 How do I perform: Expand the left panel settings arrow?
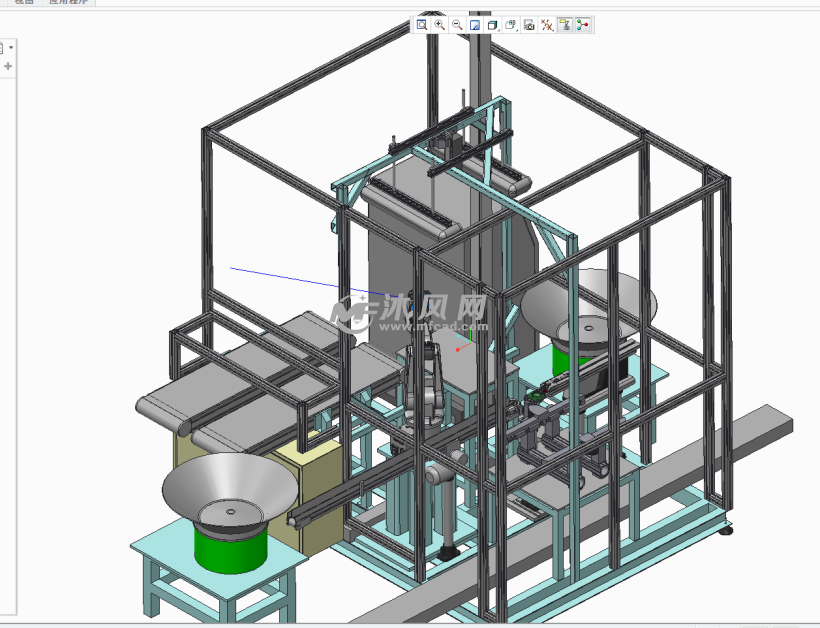[x=11, y=47]
